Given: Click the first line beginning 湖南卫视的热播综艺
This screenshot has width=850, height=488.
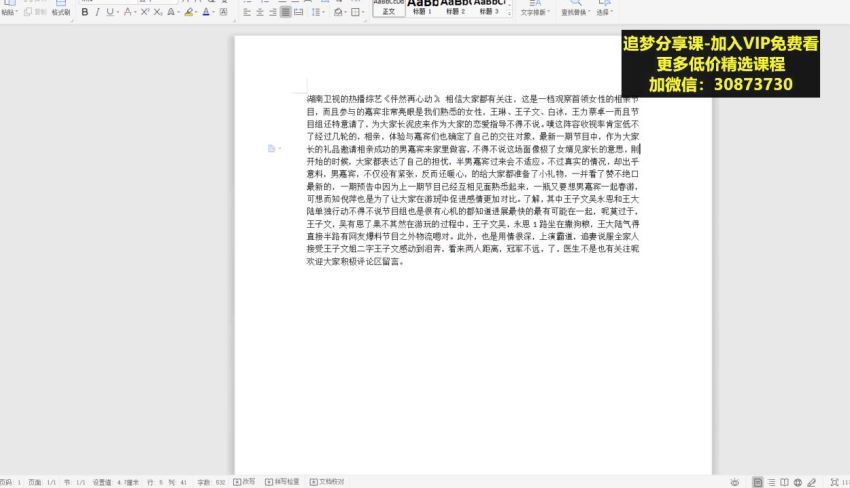Looking at the screenshot, I should [x=473, y=99].
